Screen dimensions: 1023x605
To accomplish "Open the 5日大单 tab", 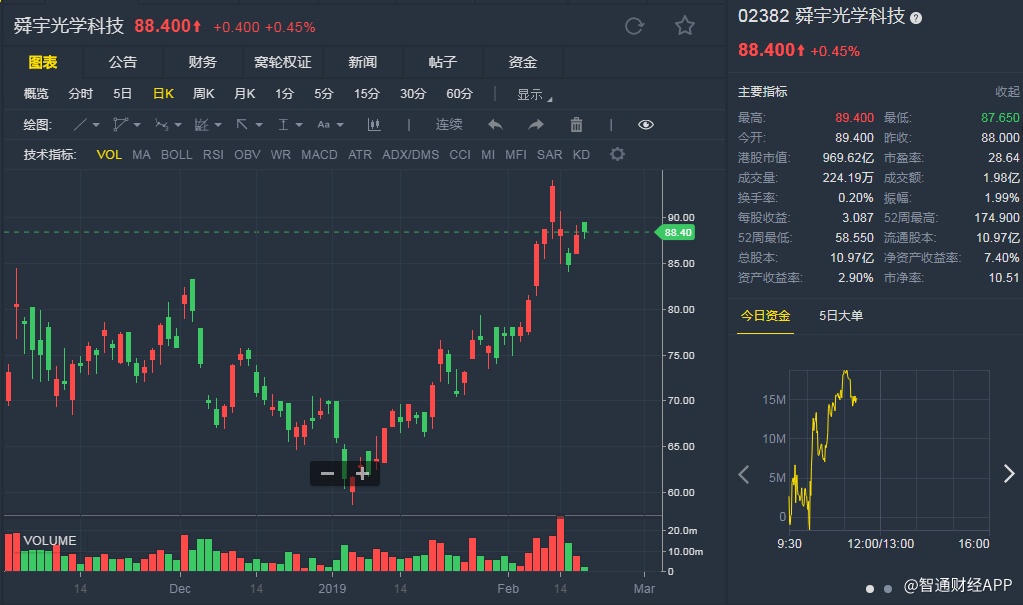I will point(840,316).
